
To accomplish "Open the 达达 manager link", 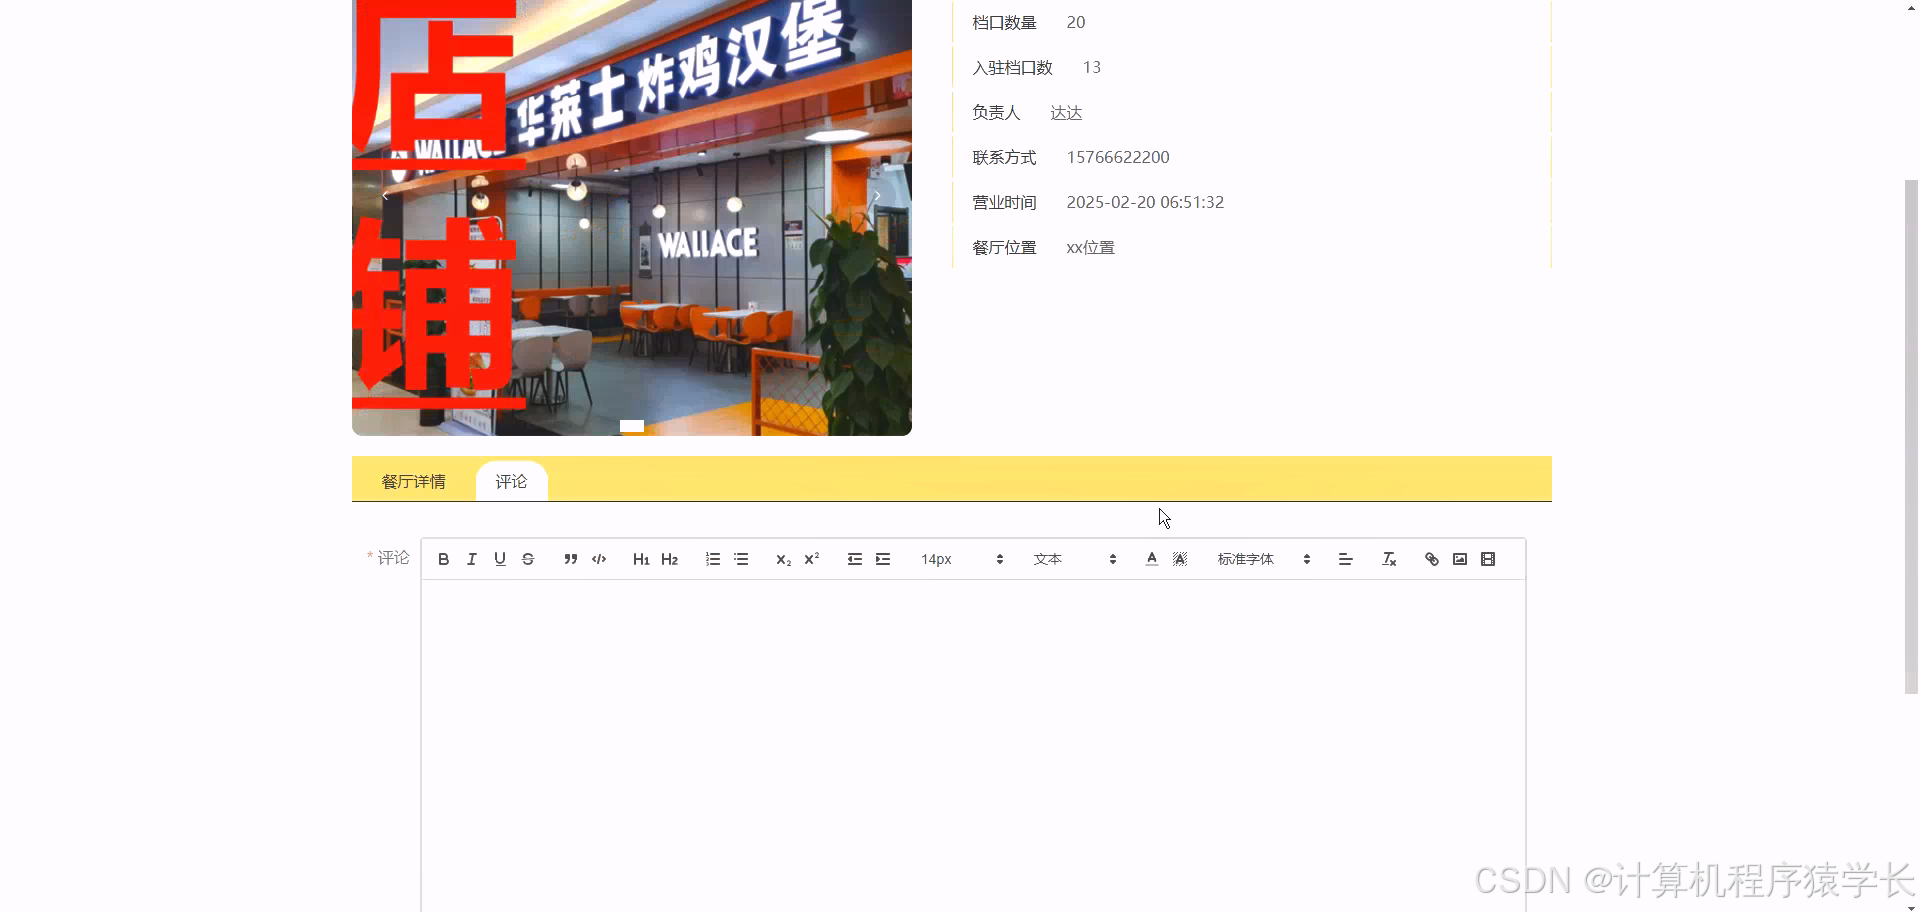I will pos(1066,112).
